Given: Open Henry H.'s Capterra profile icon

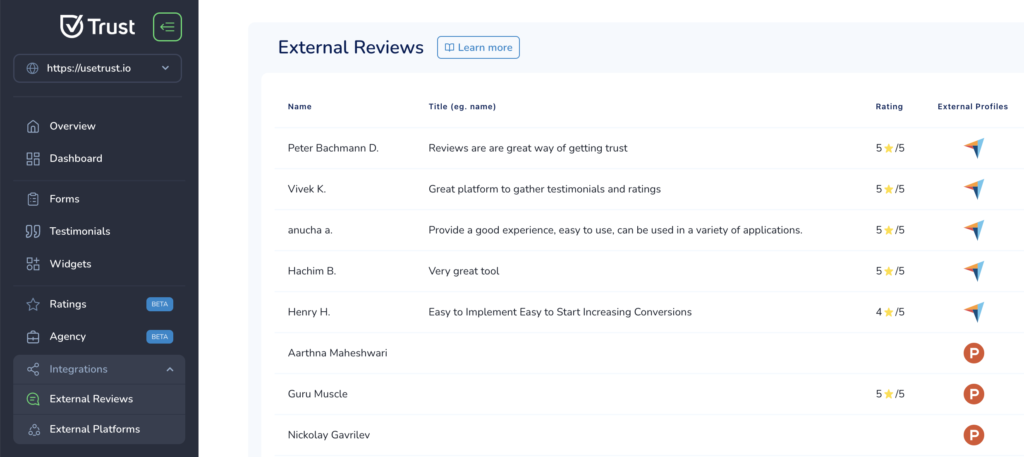Looking at the screenshot, I should [x=974, y=312].
